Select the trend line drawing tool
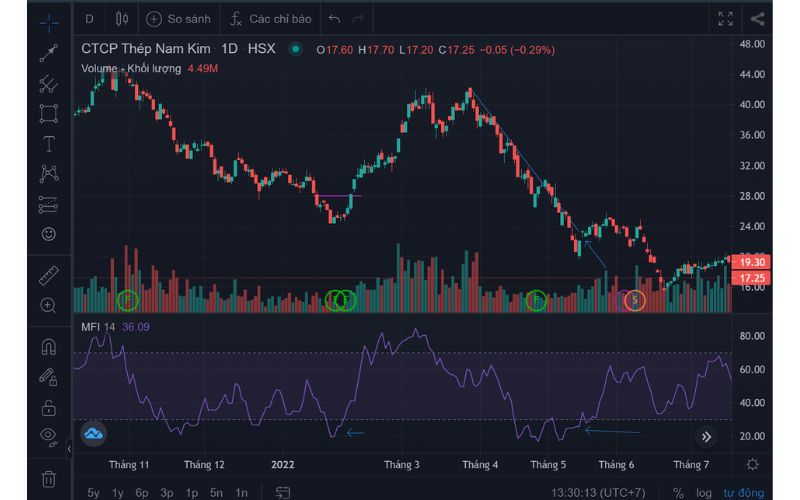The image size is (800, 500). [48, 53]
